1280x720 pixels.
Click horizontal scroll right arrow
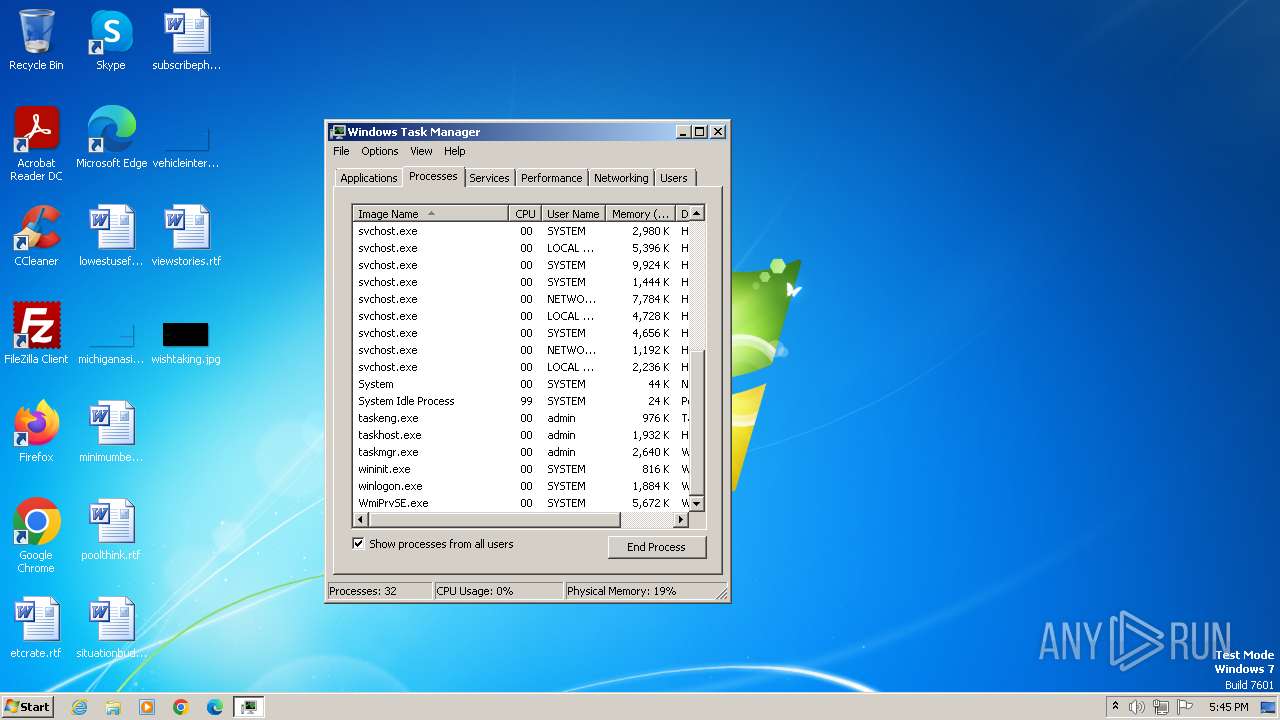pos(681,520)
